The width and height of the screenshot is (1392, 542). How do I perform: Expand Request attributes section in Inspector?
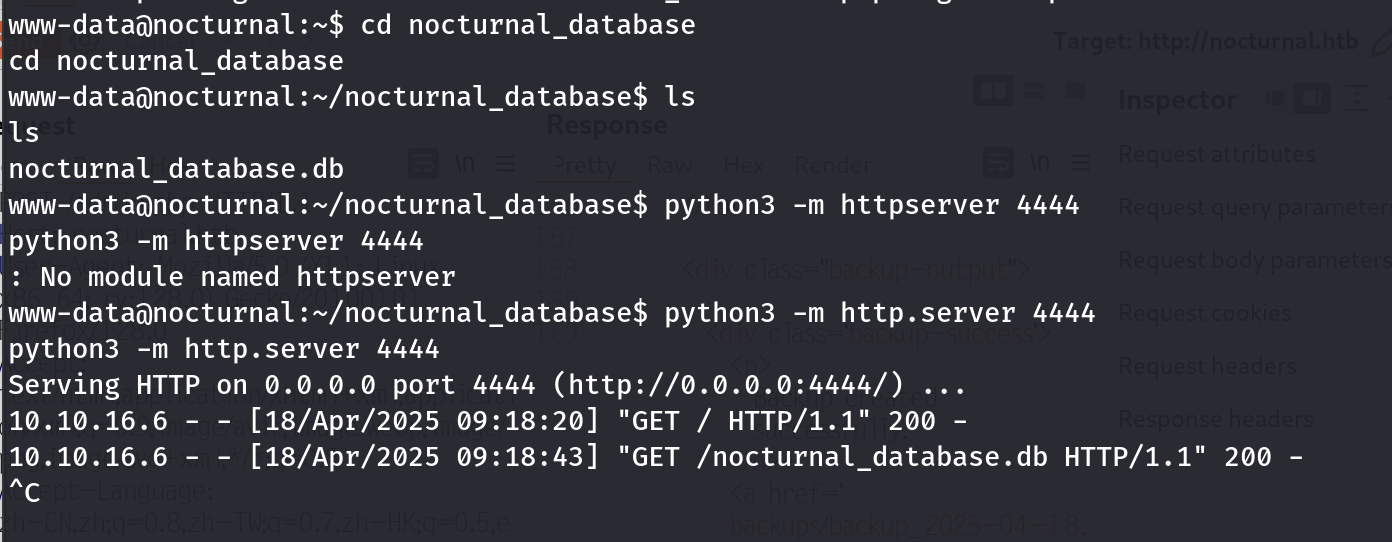(x=1216, y=154)
